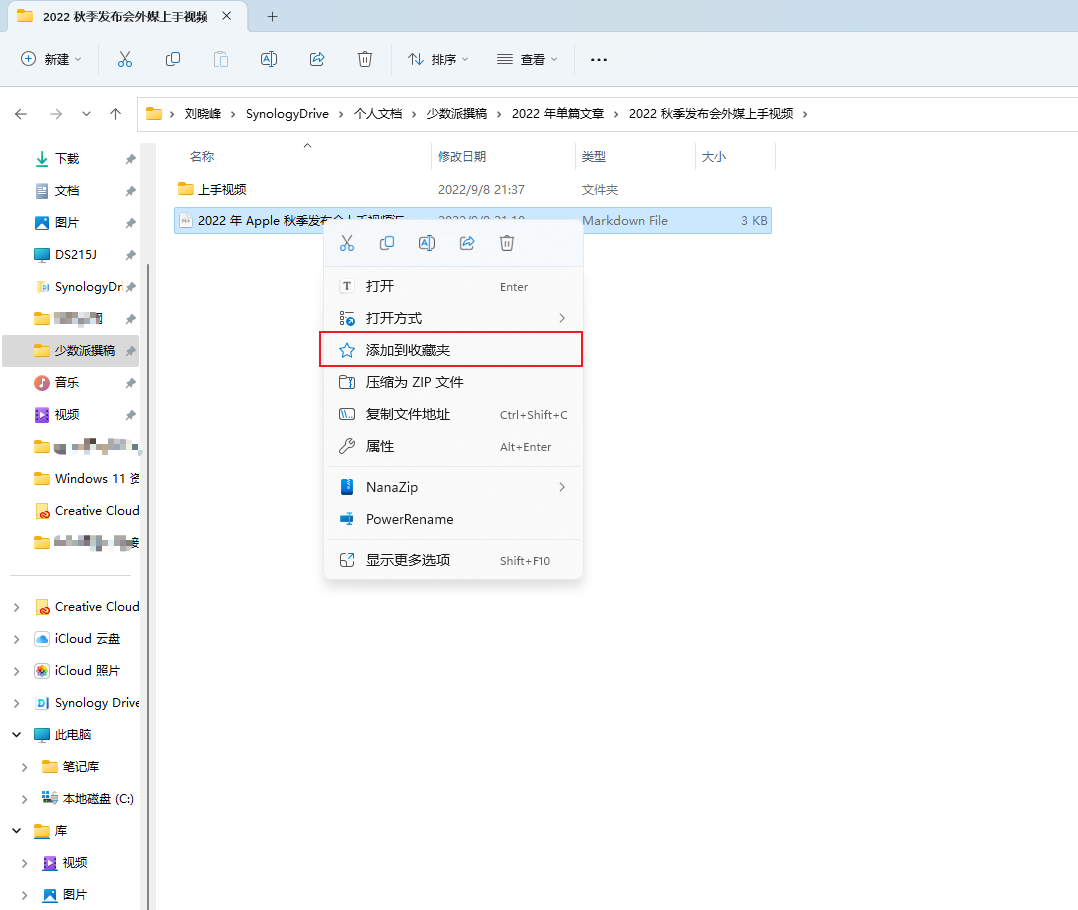Click the Rename icon in the toolbar
This screenshot has height=910, width=1078.
pyautogui.click(x=268, y=59)
